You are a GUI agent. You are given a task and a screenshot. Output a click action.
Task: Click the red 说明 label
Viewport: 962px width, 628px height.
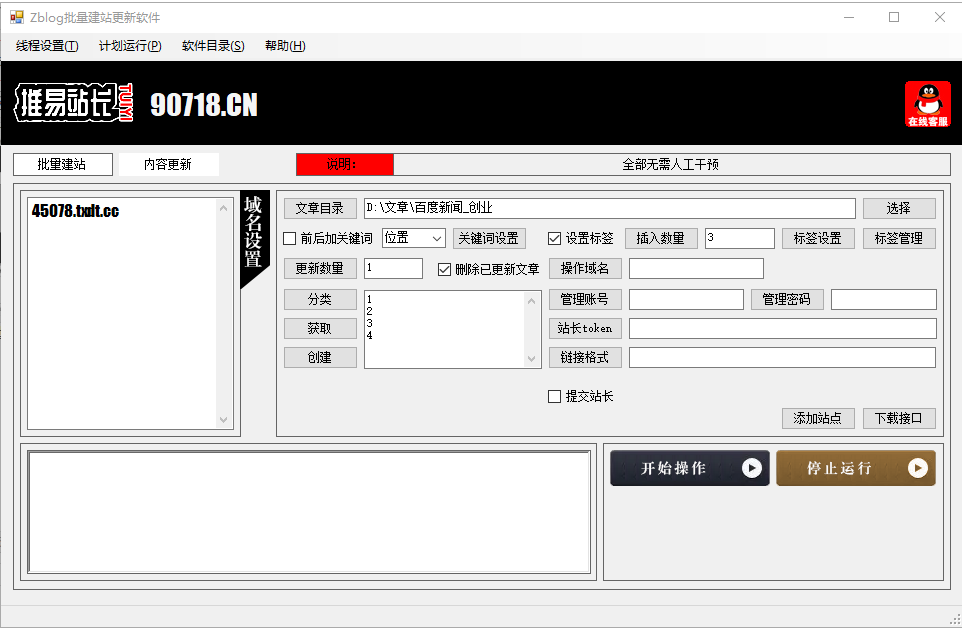(344, 164)
